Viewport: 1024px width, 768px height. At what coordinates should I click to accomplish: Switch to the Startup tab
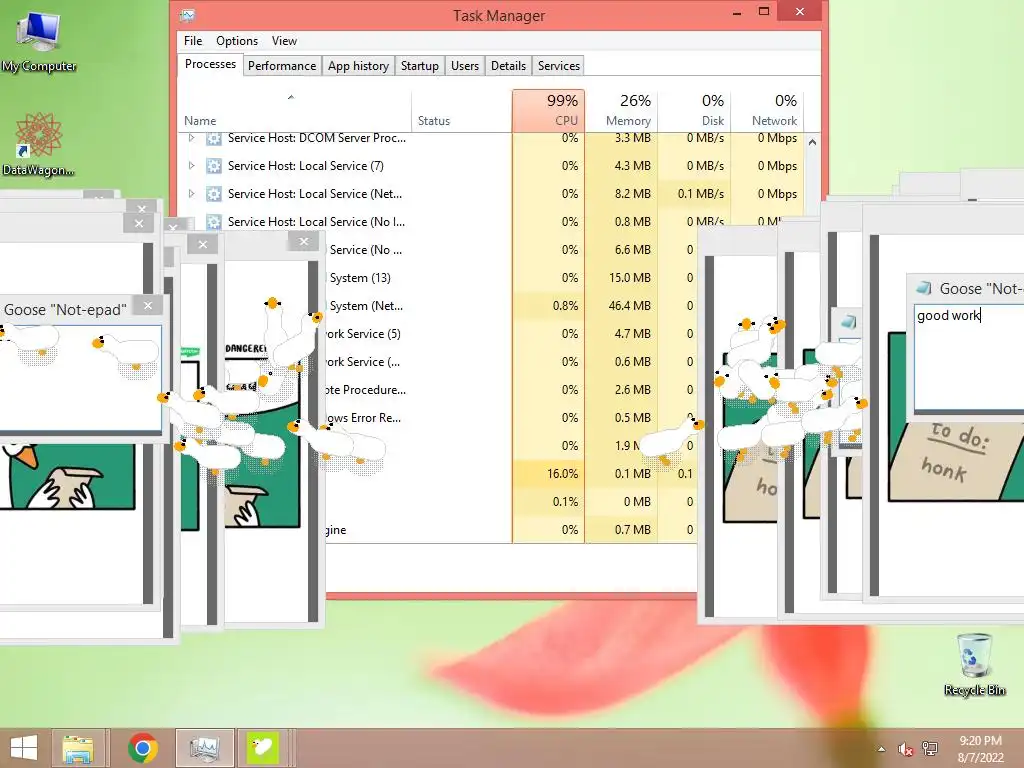419,65
